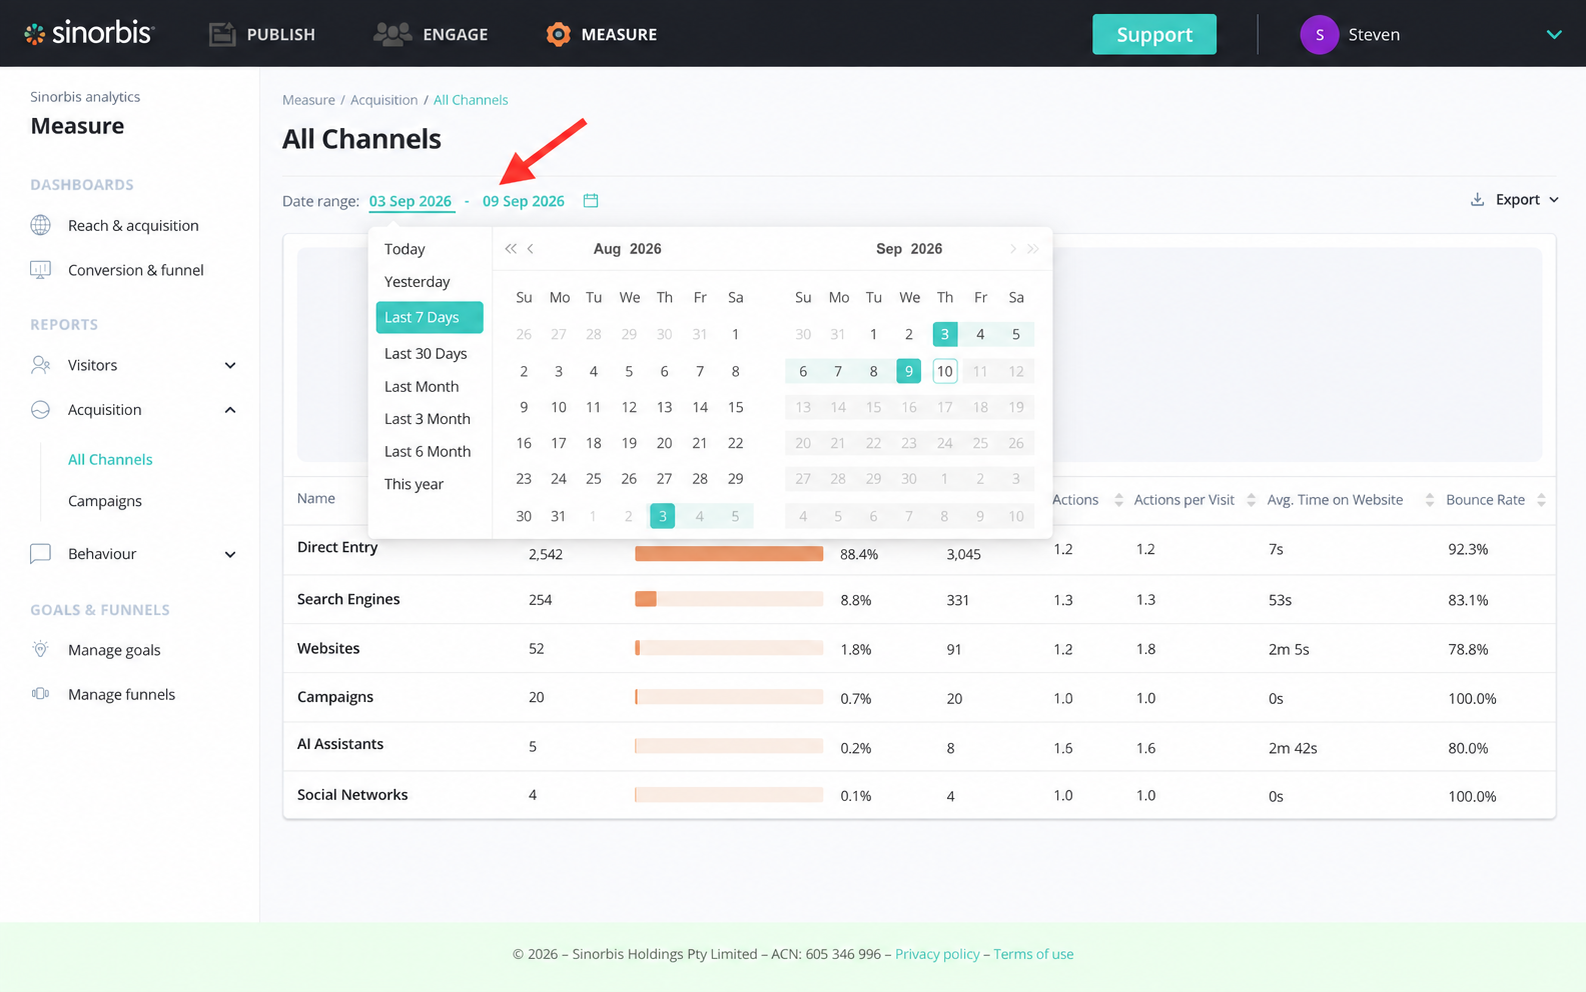Expand the Visitors menu chevron
The image size is (1586, 992).
pyautogui.click(x=230, y=365)
